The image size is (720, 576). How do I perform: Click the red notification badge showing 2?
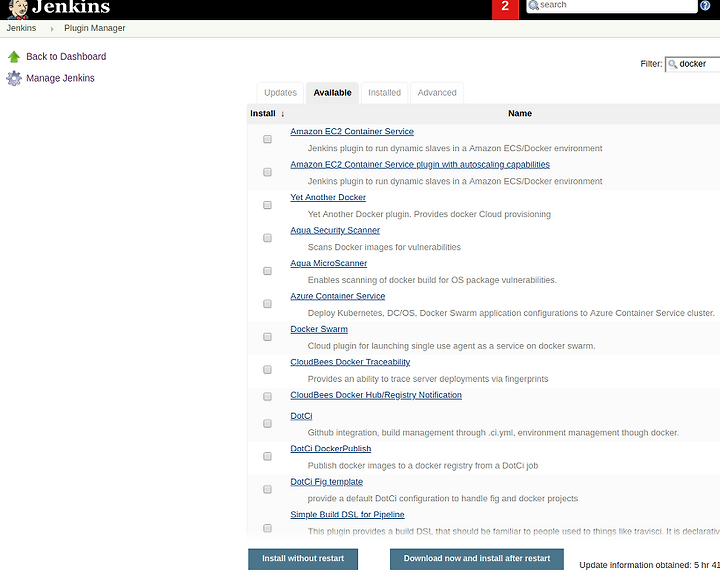[505, 9]
